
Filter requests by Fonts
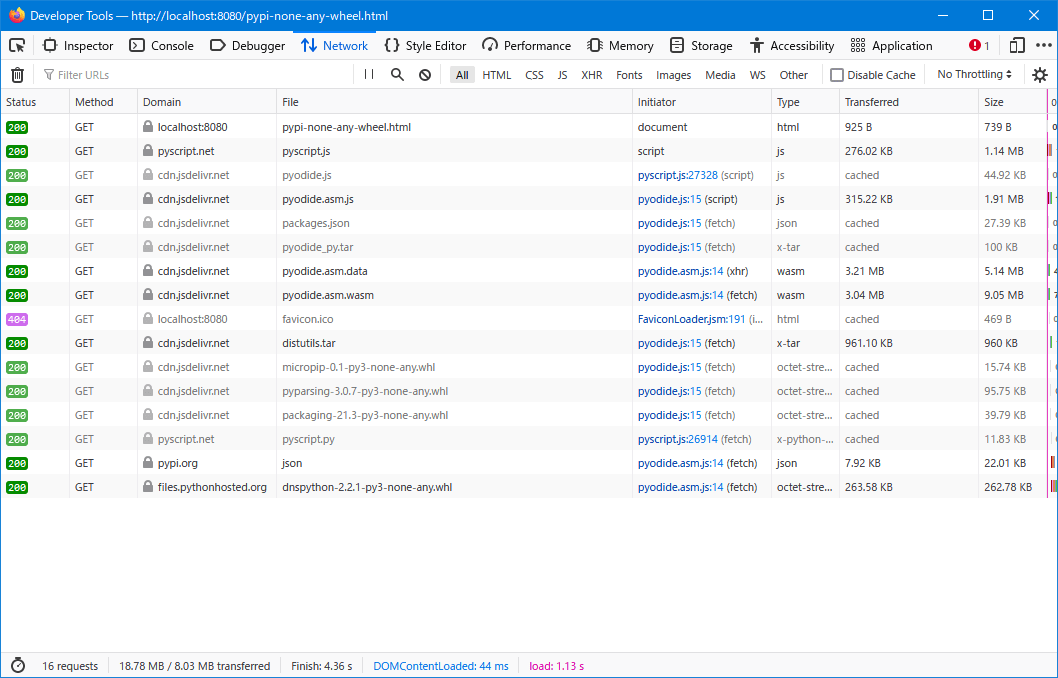629,75
